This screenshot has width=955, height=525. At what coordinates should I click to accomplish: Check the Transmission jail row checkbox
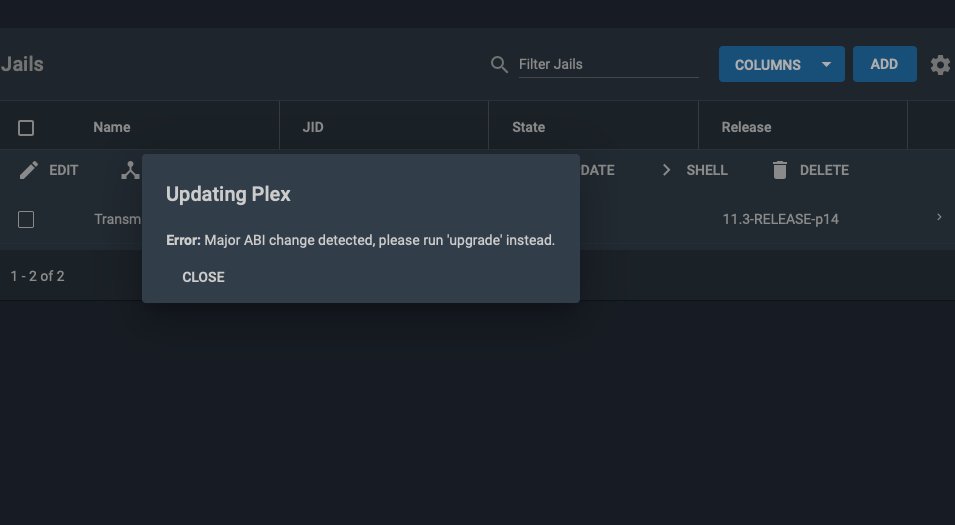pyautogui.click(x=26, y=219)
